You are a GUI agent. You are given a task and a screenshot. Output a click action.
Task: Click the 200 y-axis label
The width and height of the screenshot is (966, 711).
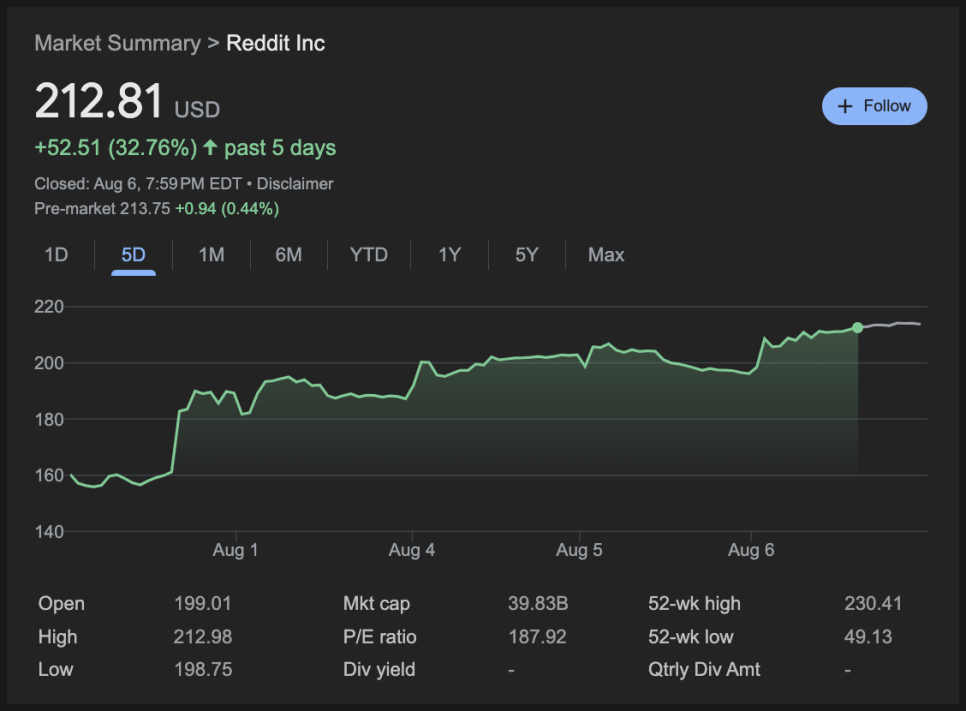point(49,363)
